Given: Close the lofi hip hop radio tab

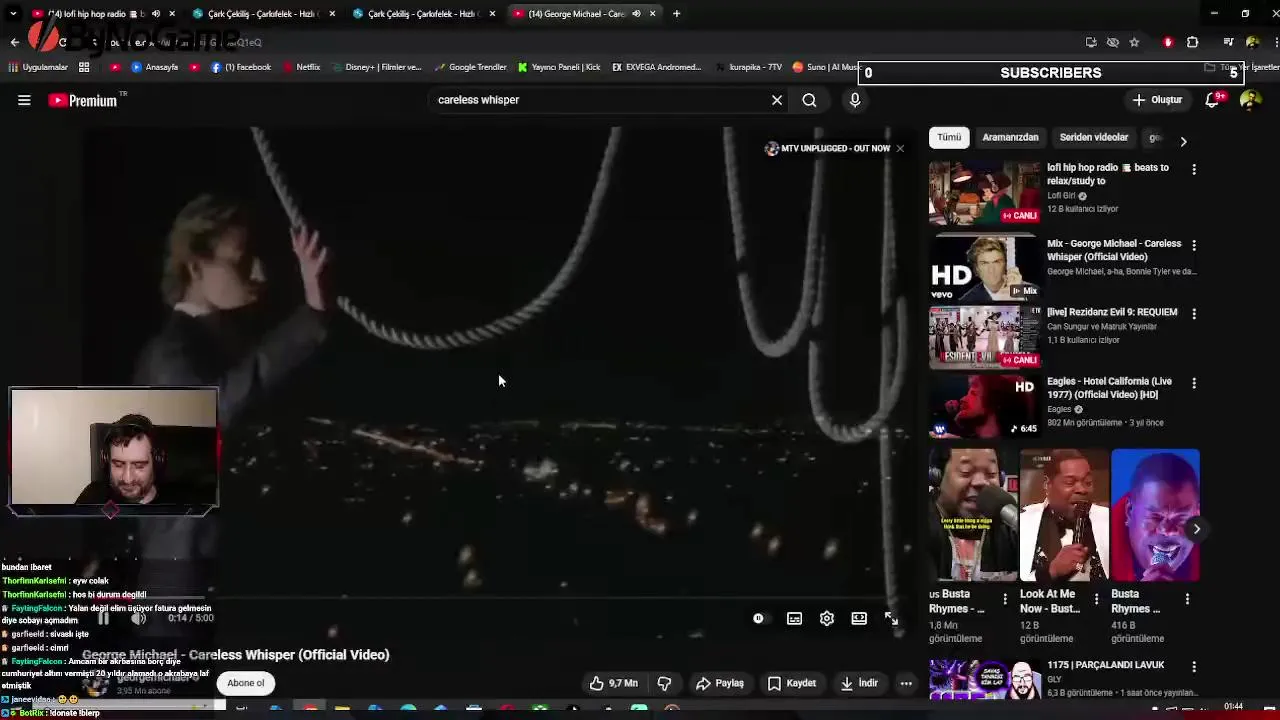Looking at the screenshot, I should [172, 14].
